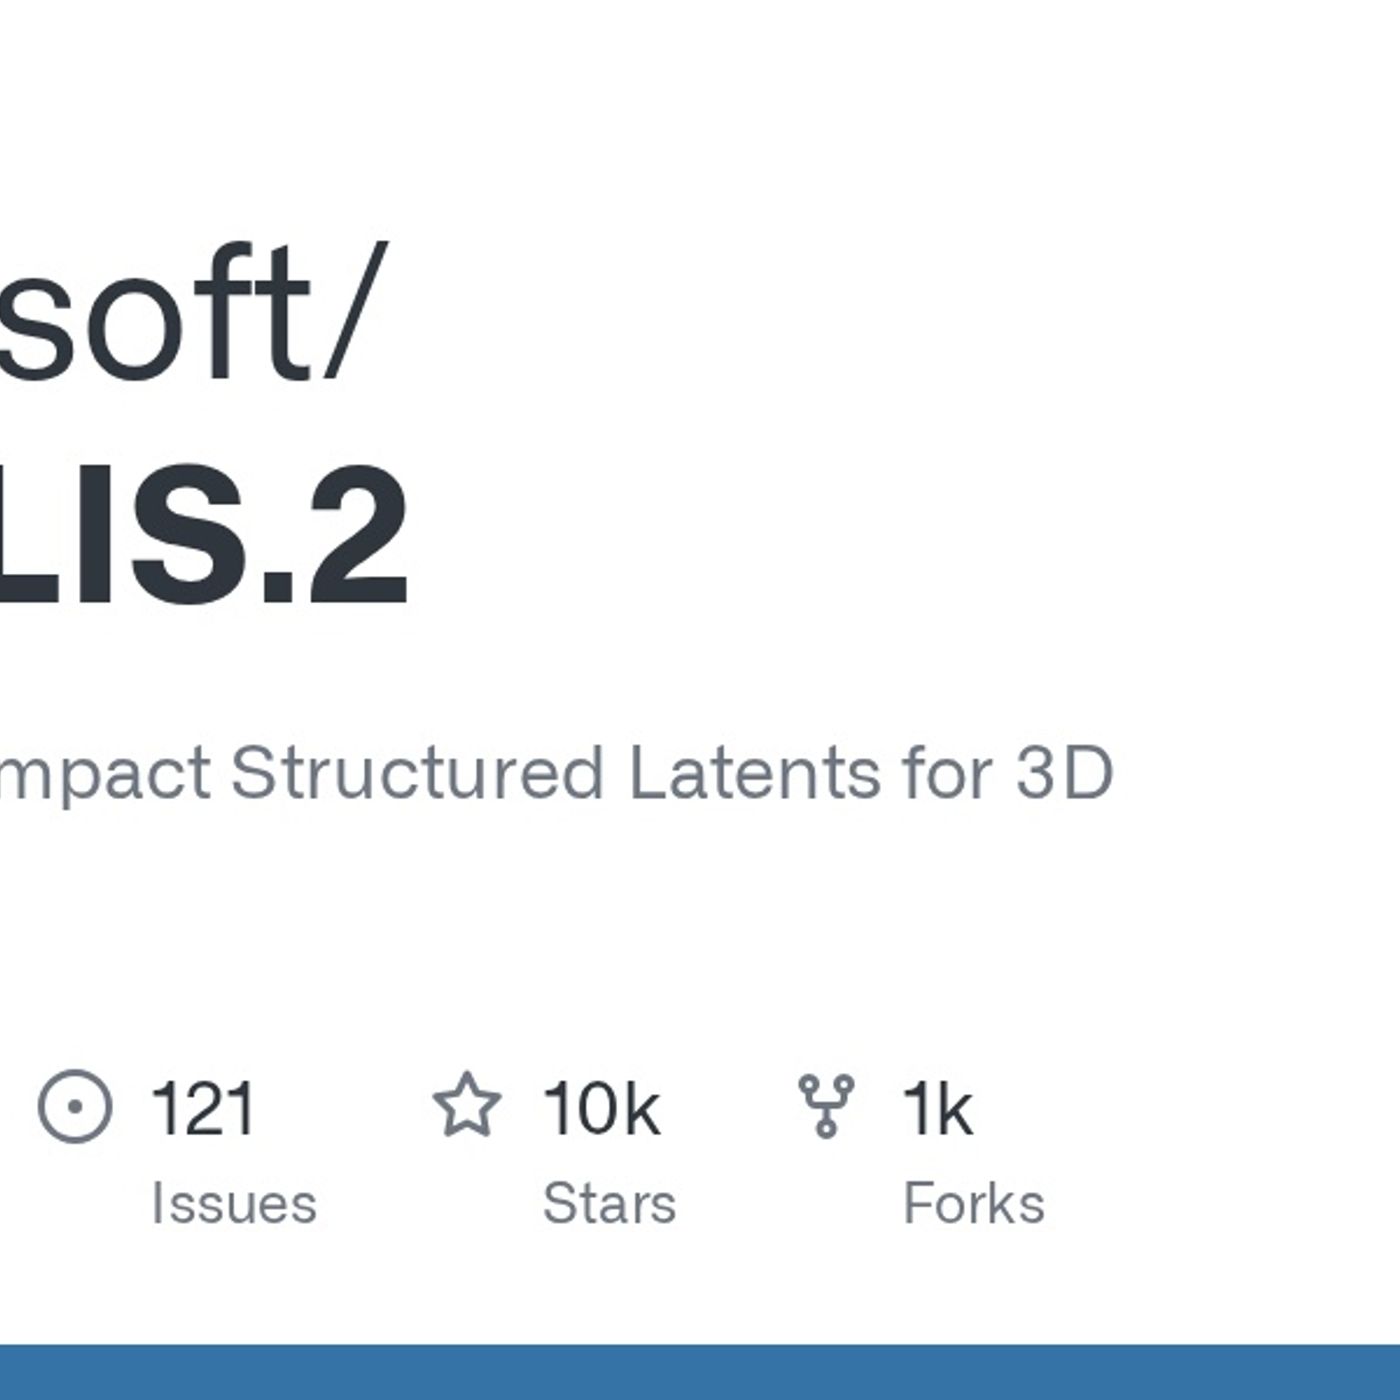Click the letters 'LIS' in the repository name
The image size is (1400, 1400).
pos(122,534)
